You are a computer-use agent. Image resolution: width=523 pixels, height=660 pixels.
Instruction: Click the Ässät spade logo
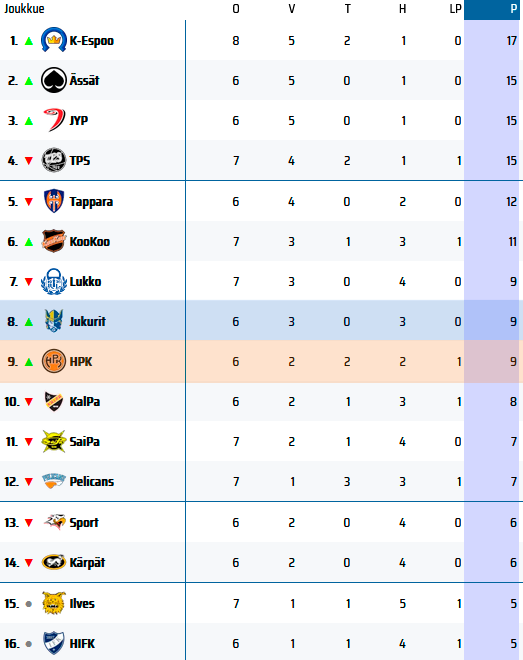tap(53, 80)
